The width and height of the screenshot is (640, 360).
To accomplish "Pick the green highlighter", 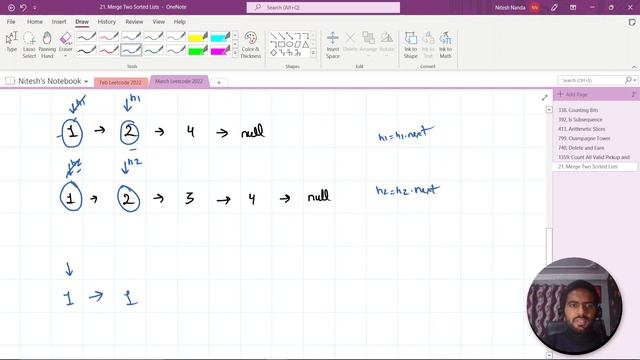I will pyautogui.click(x=198, y=51).
